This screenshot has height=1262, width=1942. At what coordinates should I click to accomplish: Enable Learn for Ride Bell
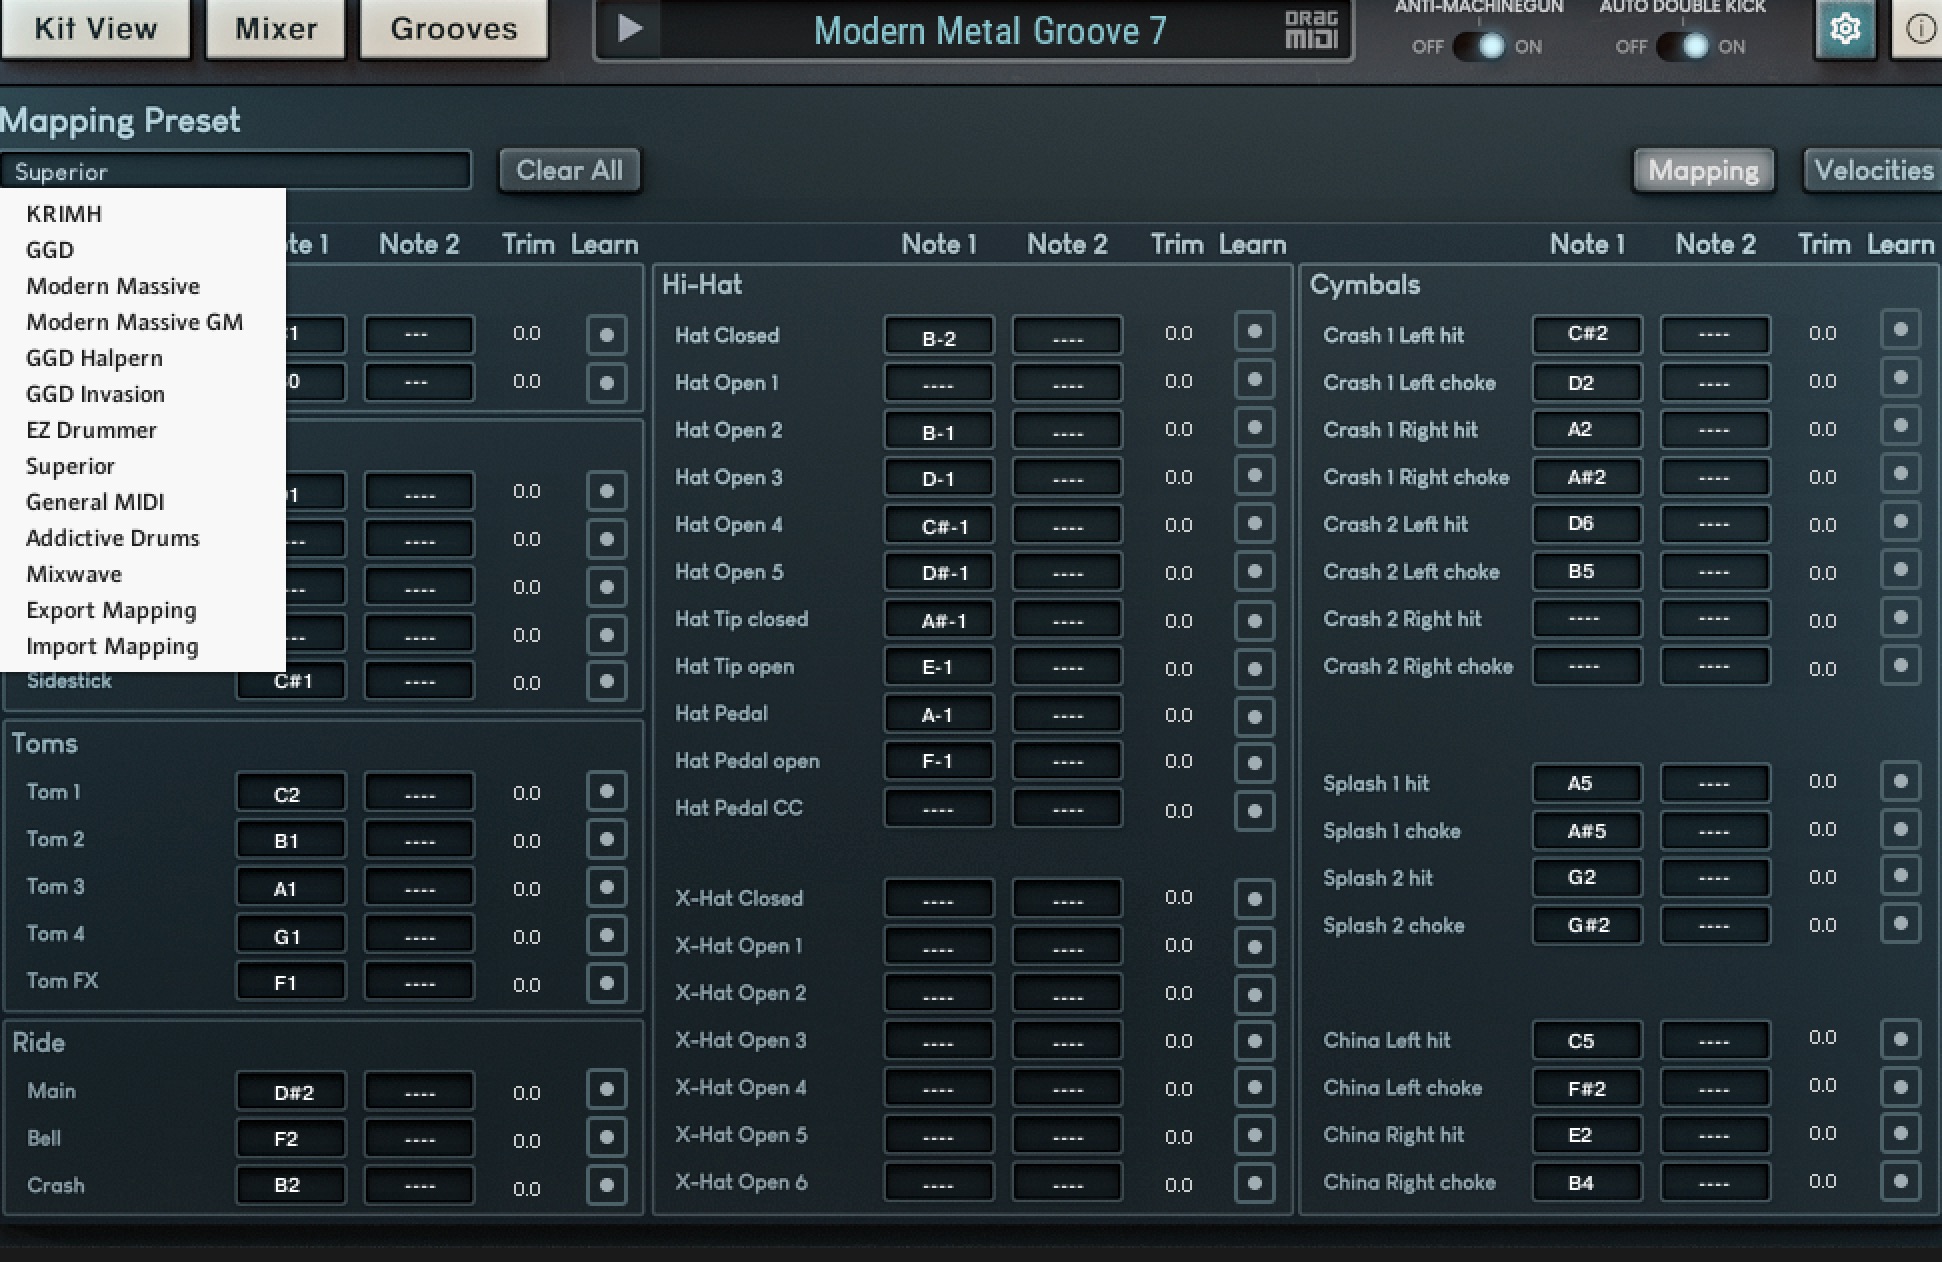[606, 1137]
